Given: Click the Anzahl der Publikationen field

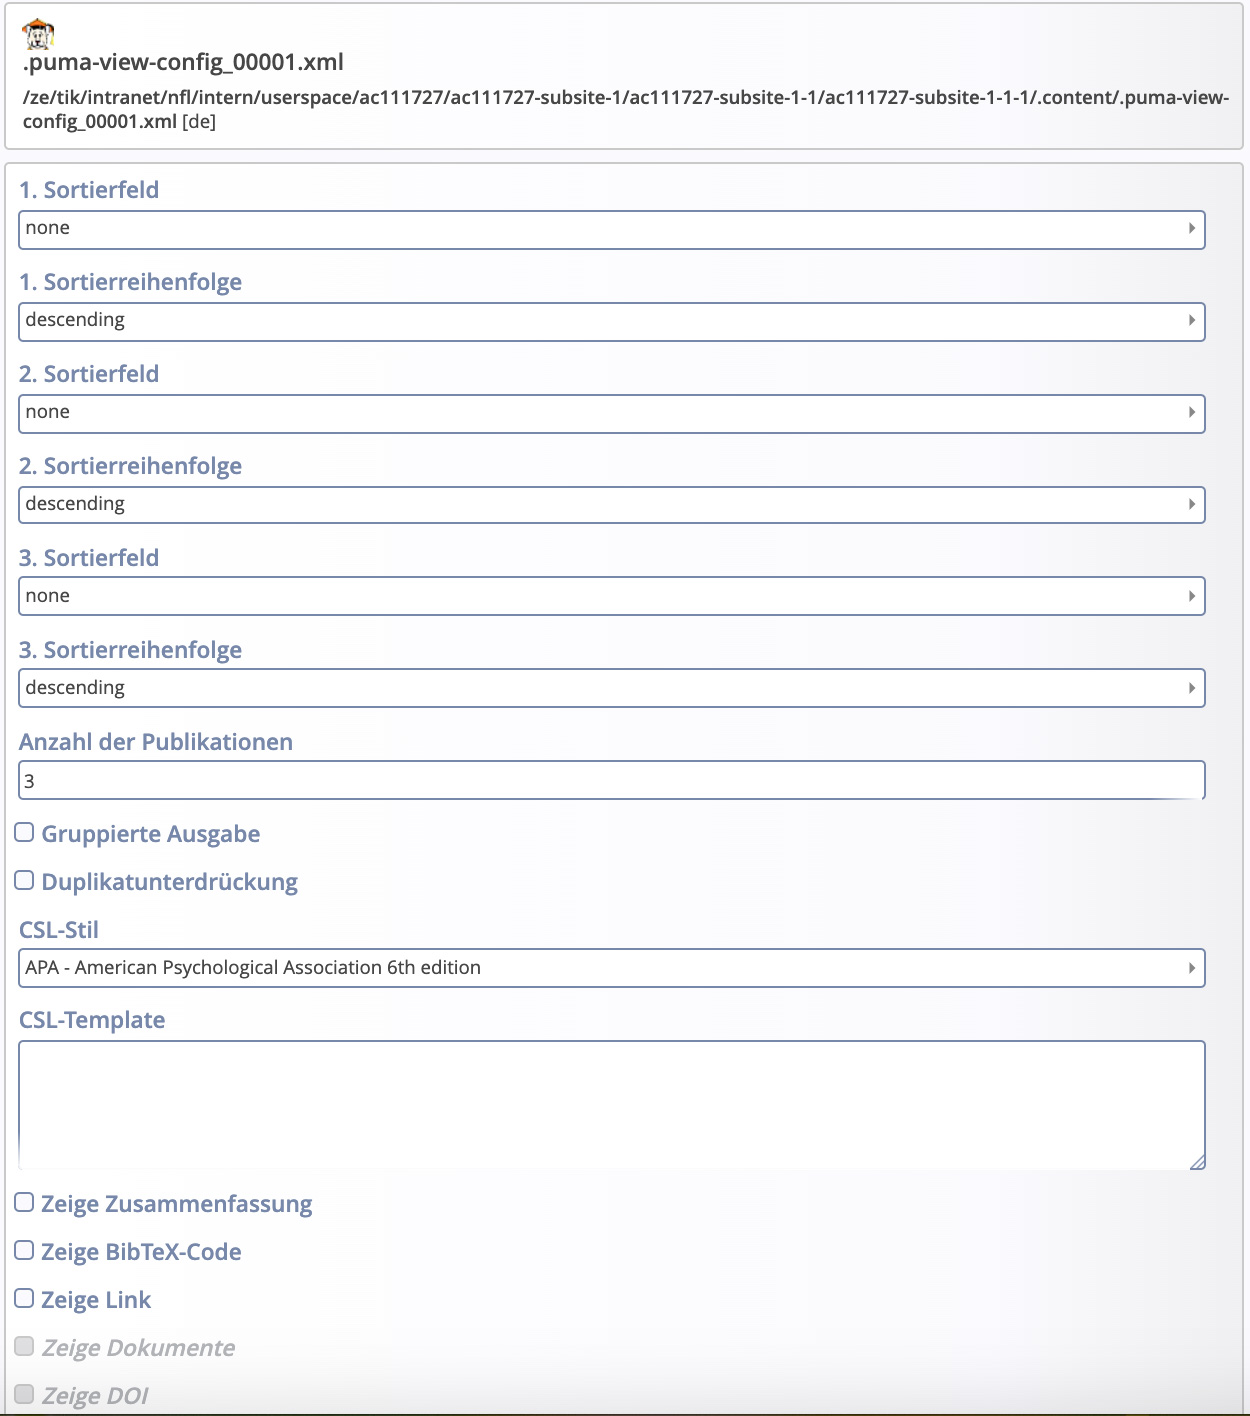Looking at the screenshot, I should point(612,780).
